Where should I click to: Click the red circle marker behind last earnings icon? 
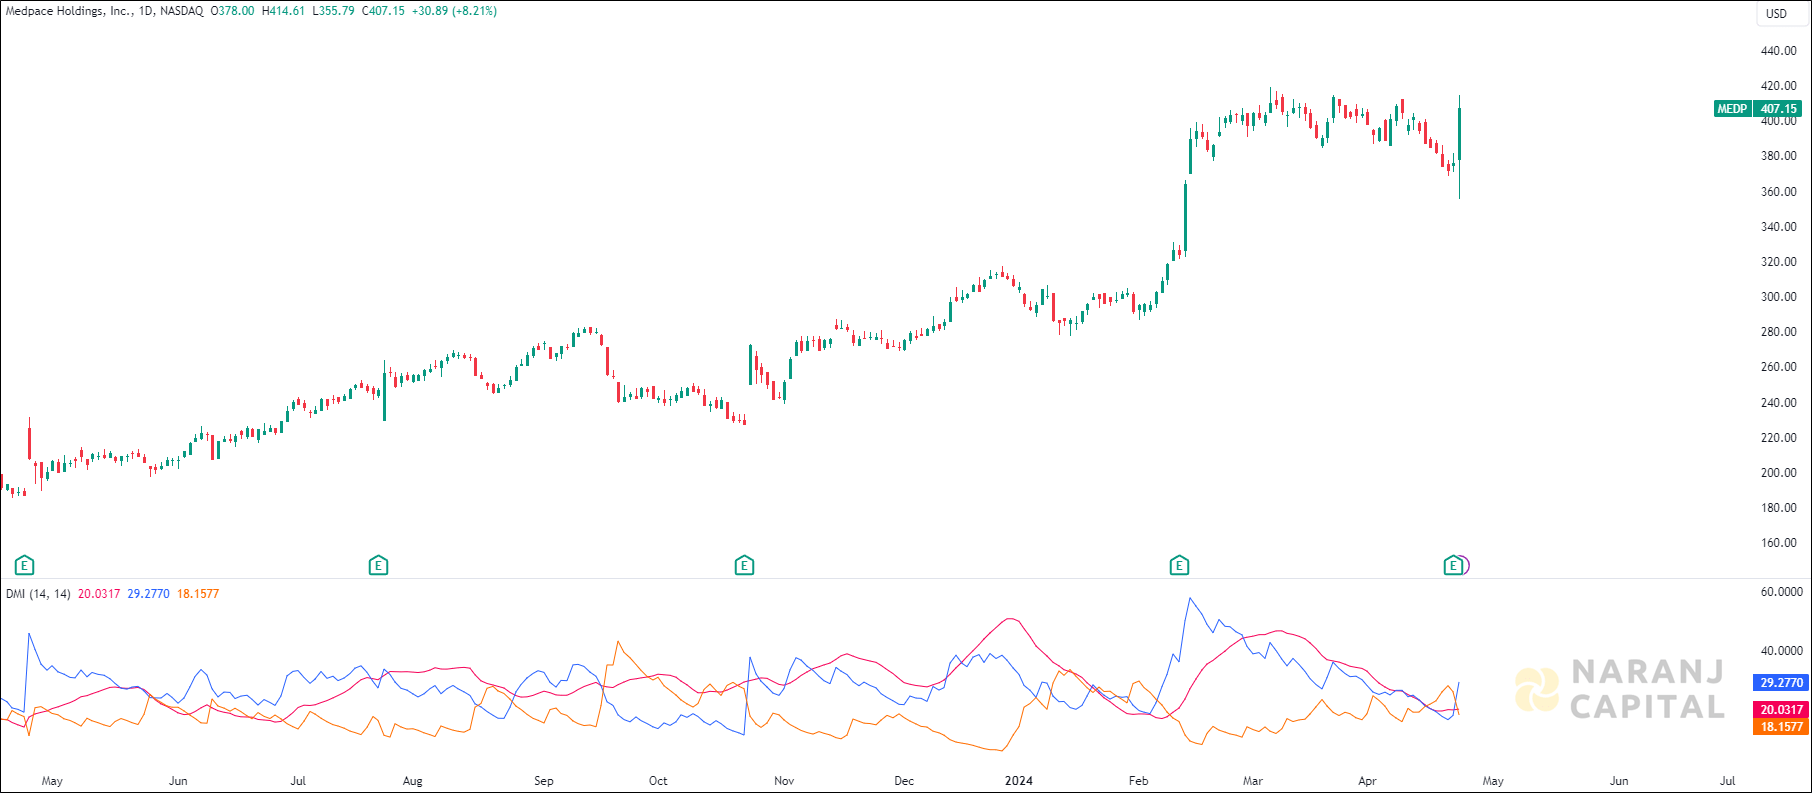(1466, 566)
